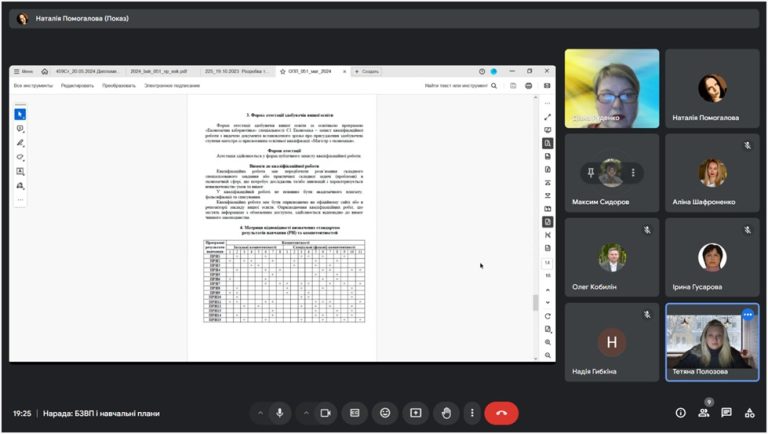Viewport: 768px width, 434px height.
Task: Open the meeting activities panel
Action: pos(749,413)
